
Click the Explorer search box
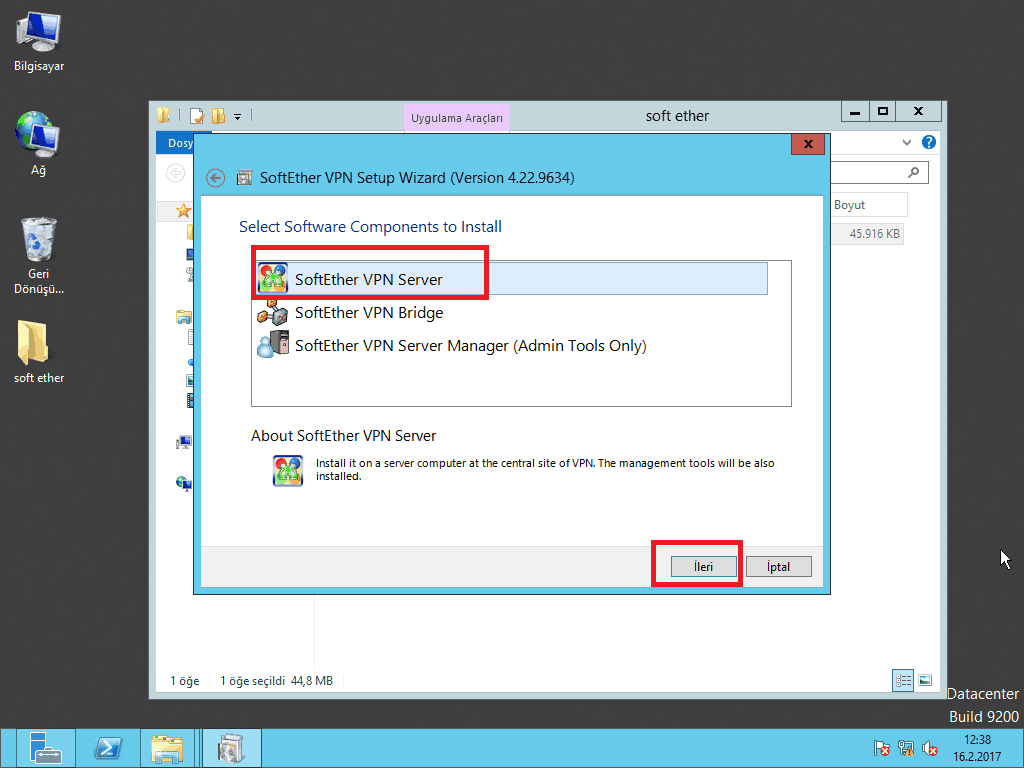[x=878, y=172]
